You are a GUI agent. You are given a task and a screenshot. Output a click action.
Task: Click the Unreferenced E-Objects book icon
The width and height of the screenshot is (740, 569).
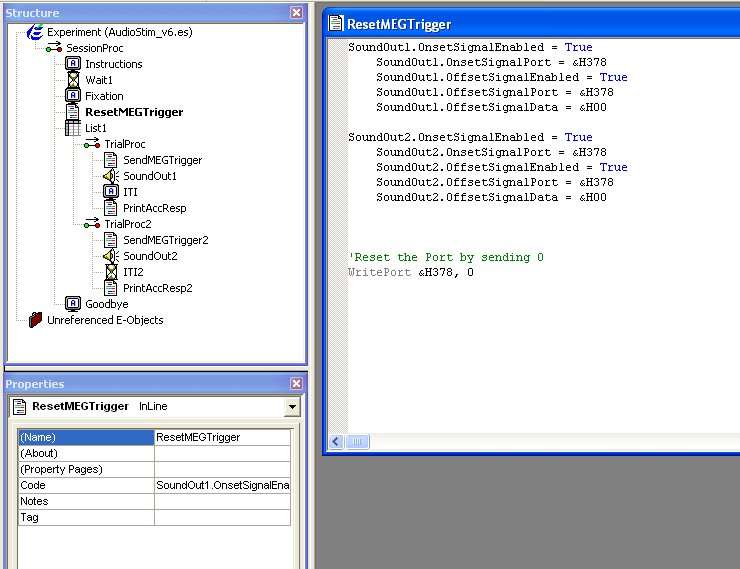pos(35,320)
